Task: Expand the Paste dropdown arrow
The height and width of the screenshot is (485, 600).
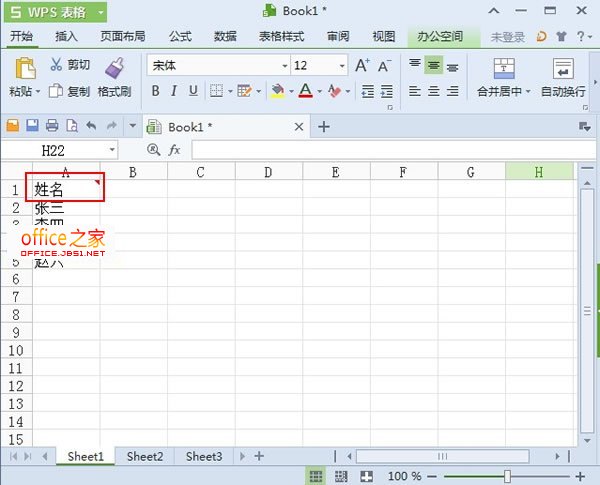Action: [x=38, y=92]
